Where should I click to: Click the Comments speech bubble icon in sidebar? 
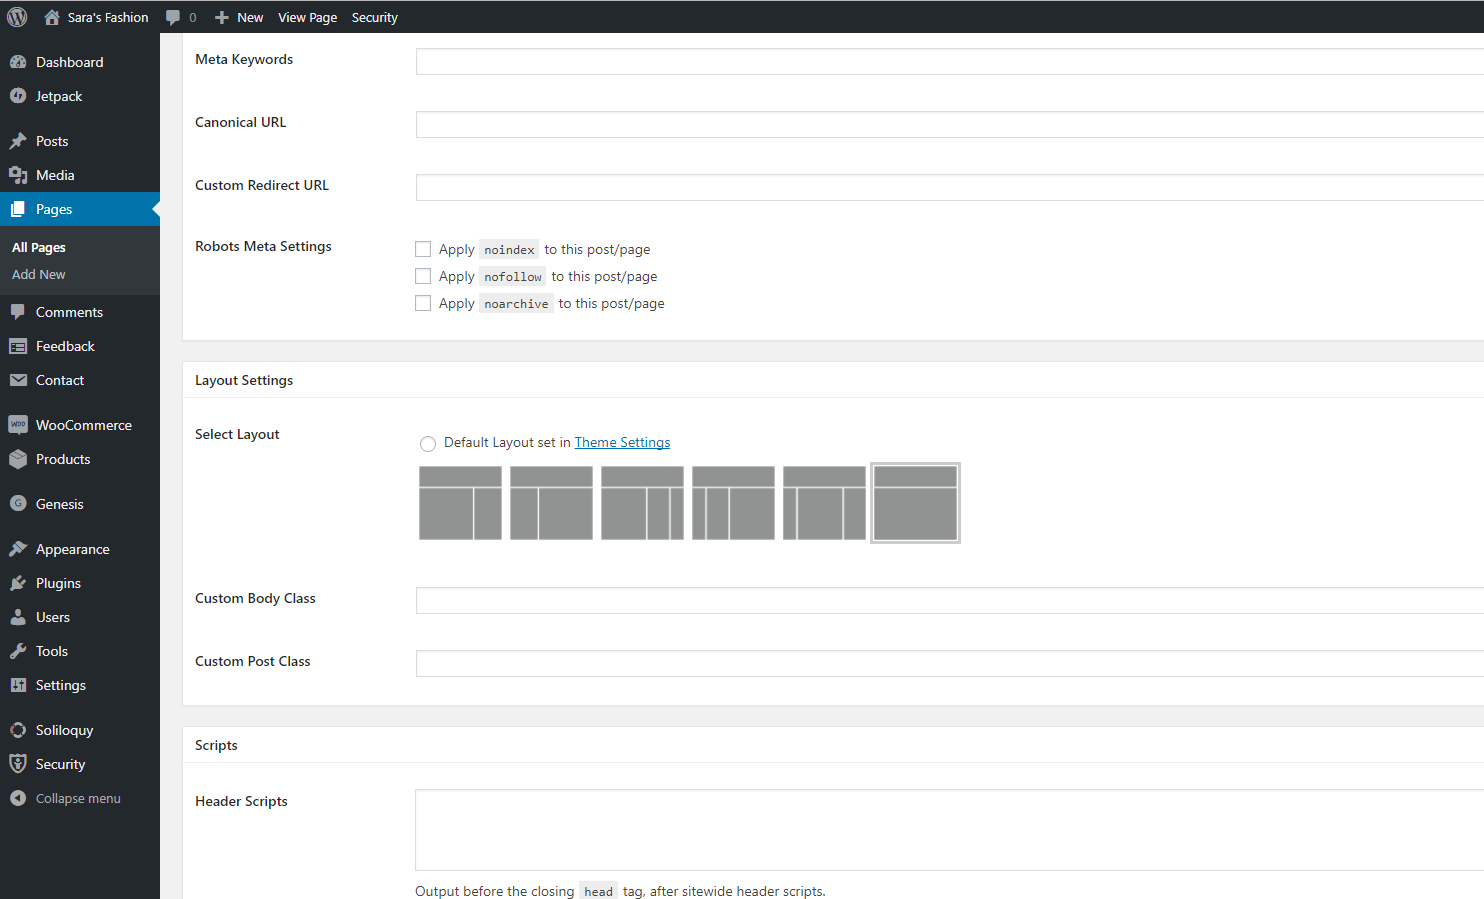click(x=18, y=312)
